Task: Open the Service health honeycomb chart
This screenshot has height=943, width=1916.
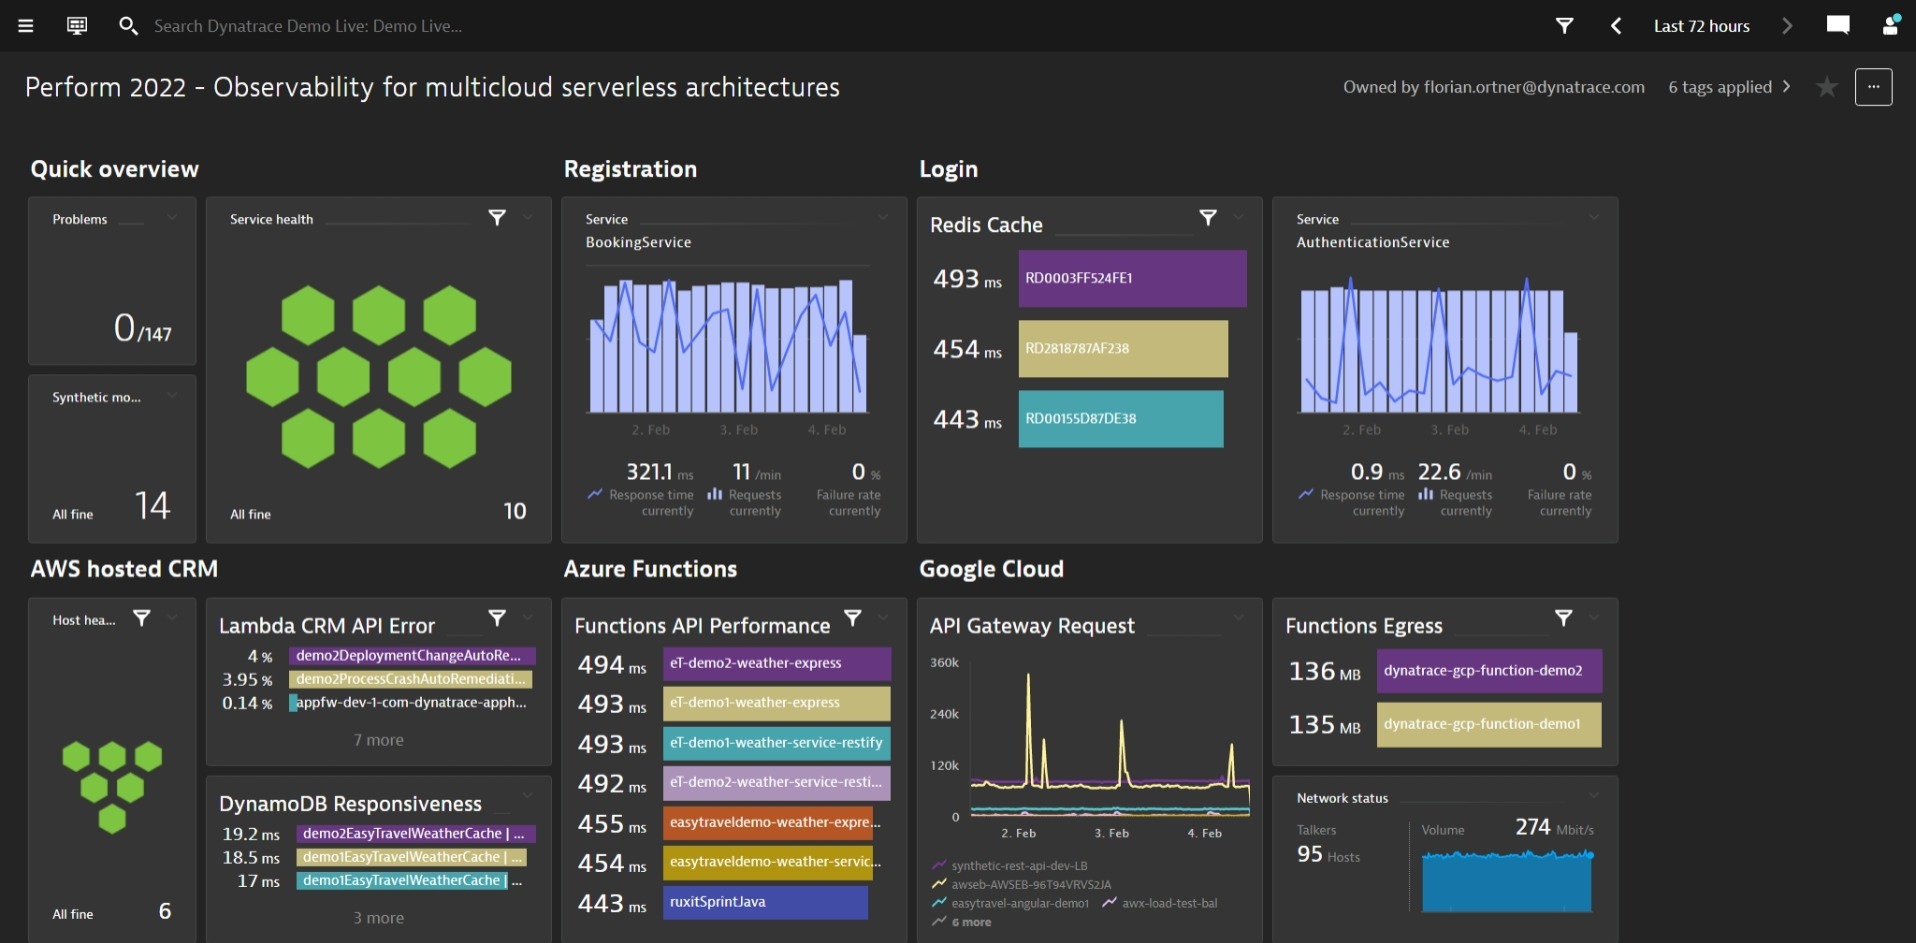Action: click(379, 377)
